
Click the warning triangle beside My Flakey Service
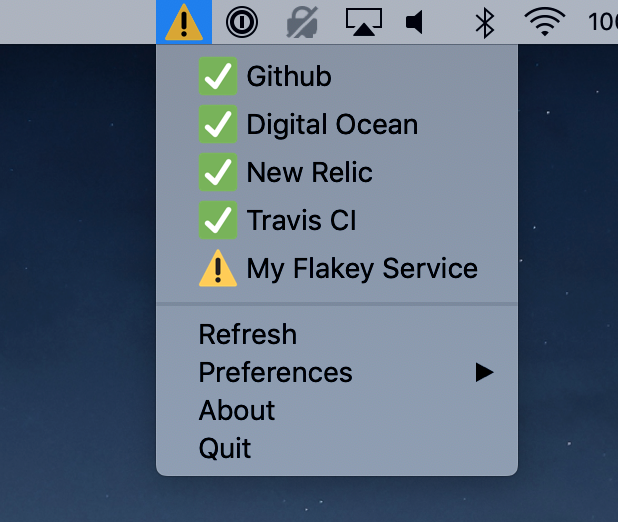click(218, 268)
